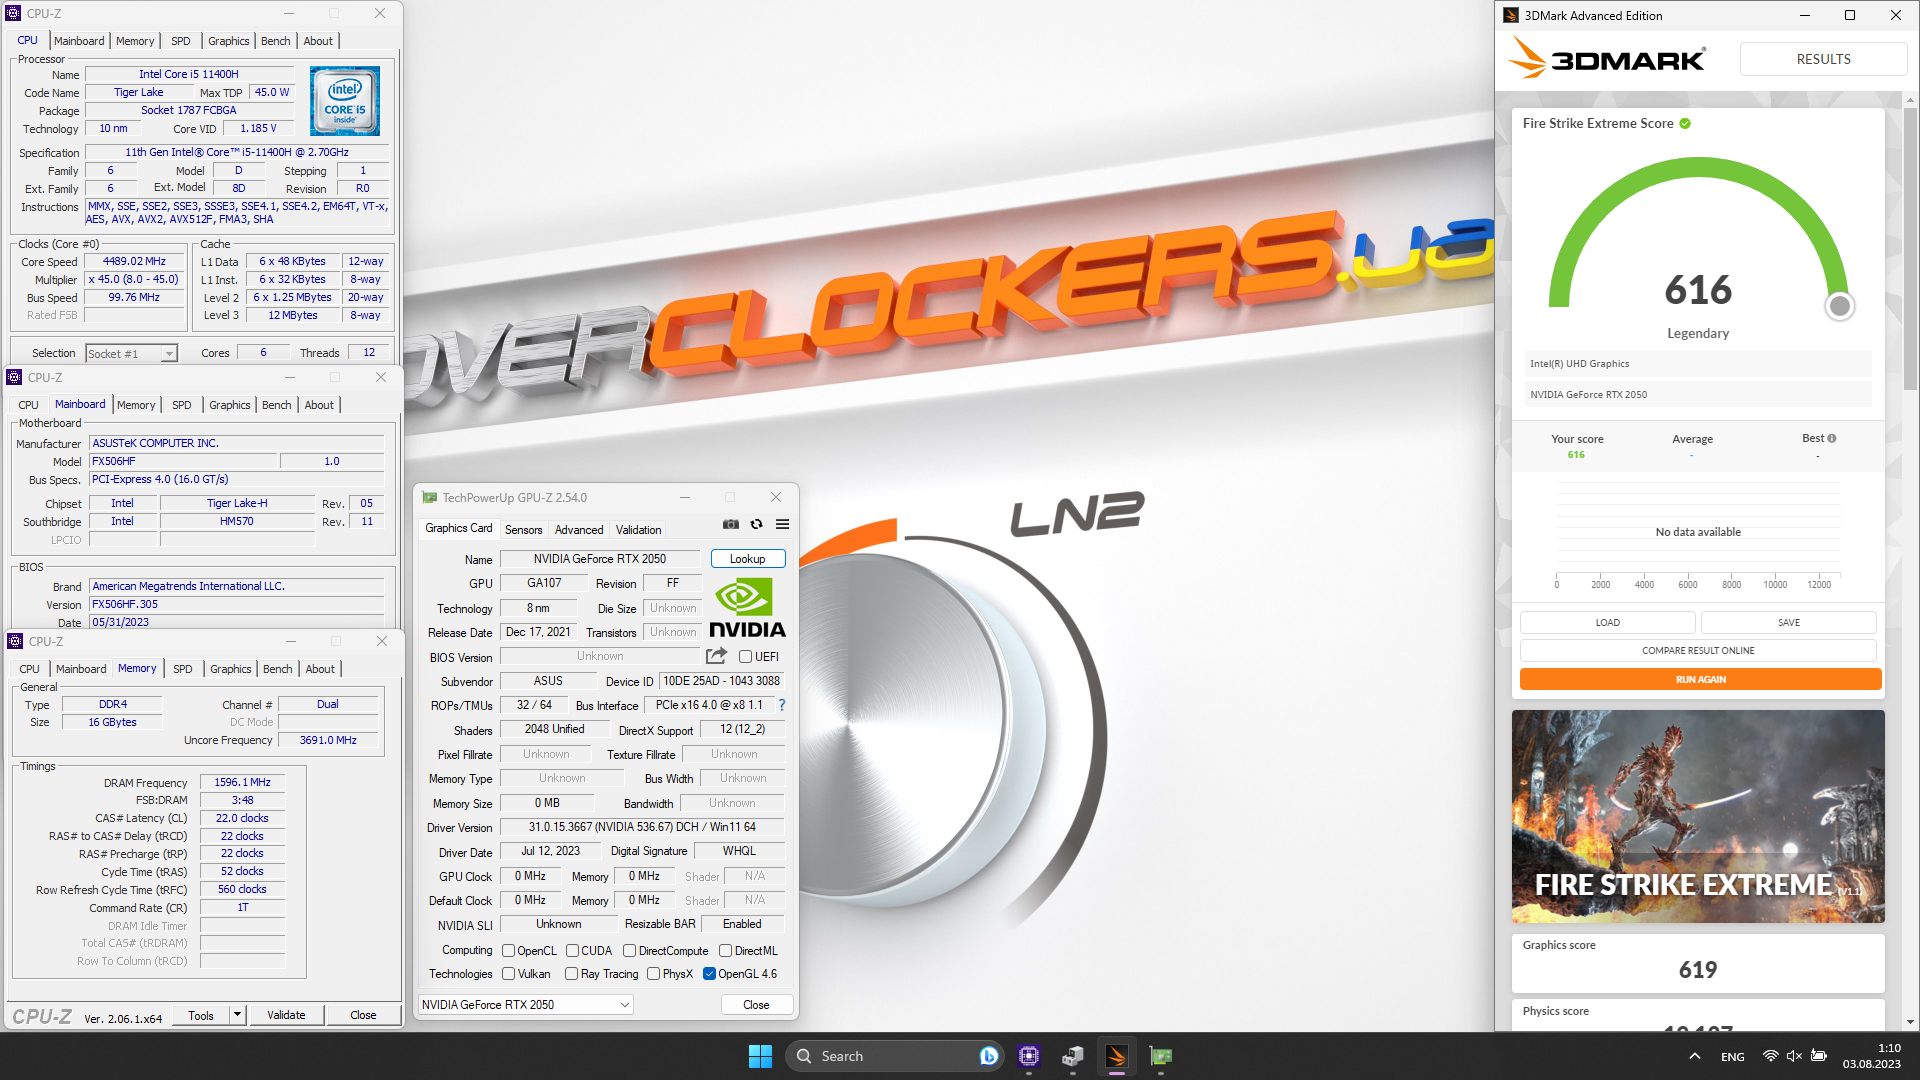This screenshot has height=1080, width=1920.
Task: Click the RUN AGAIN button in 3DMark
Action: click(x=1700, y=679)
